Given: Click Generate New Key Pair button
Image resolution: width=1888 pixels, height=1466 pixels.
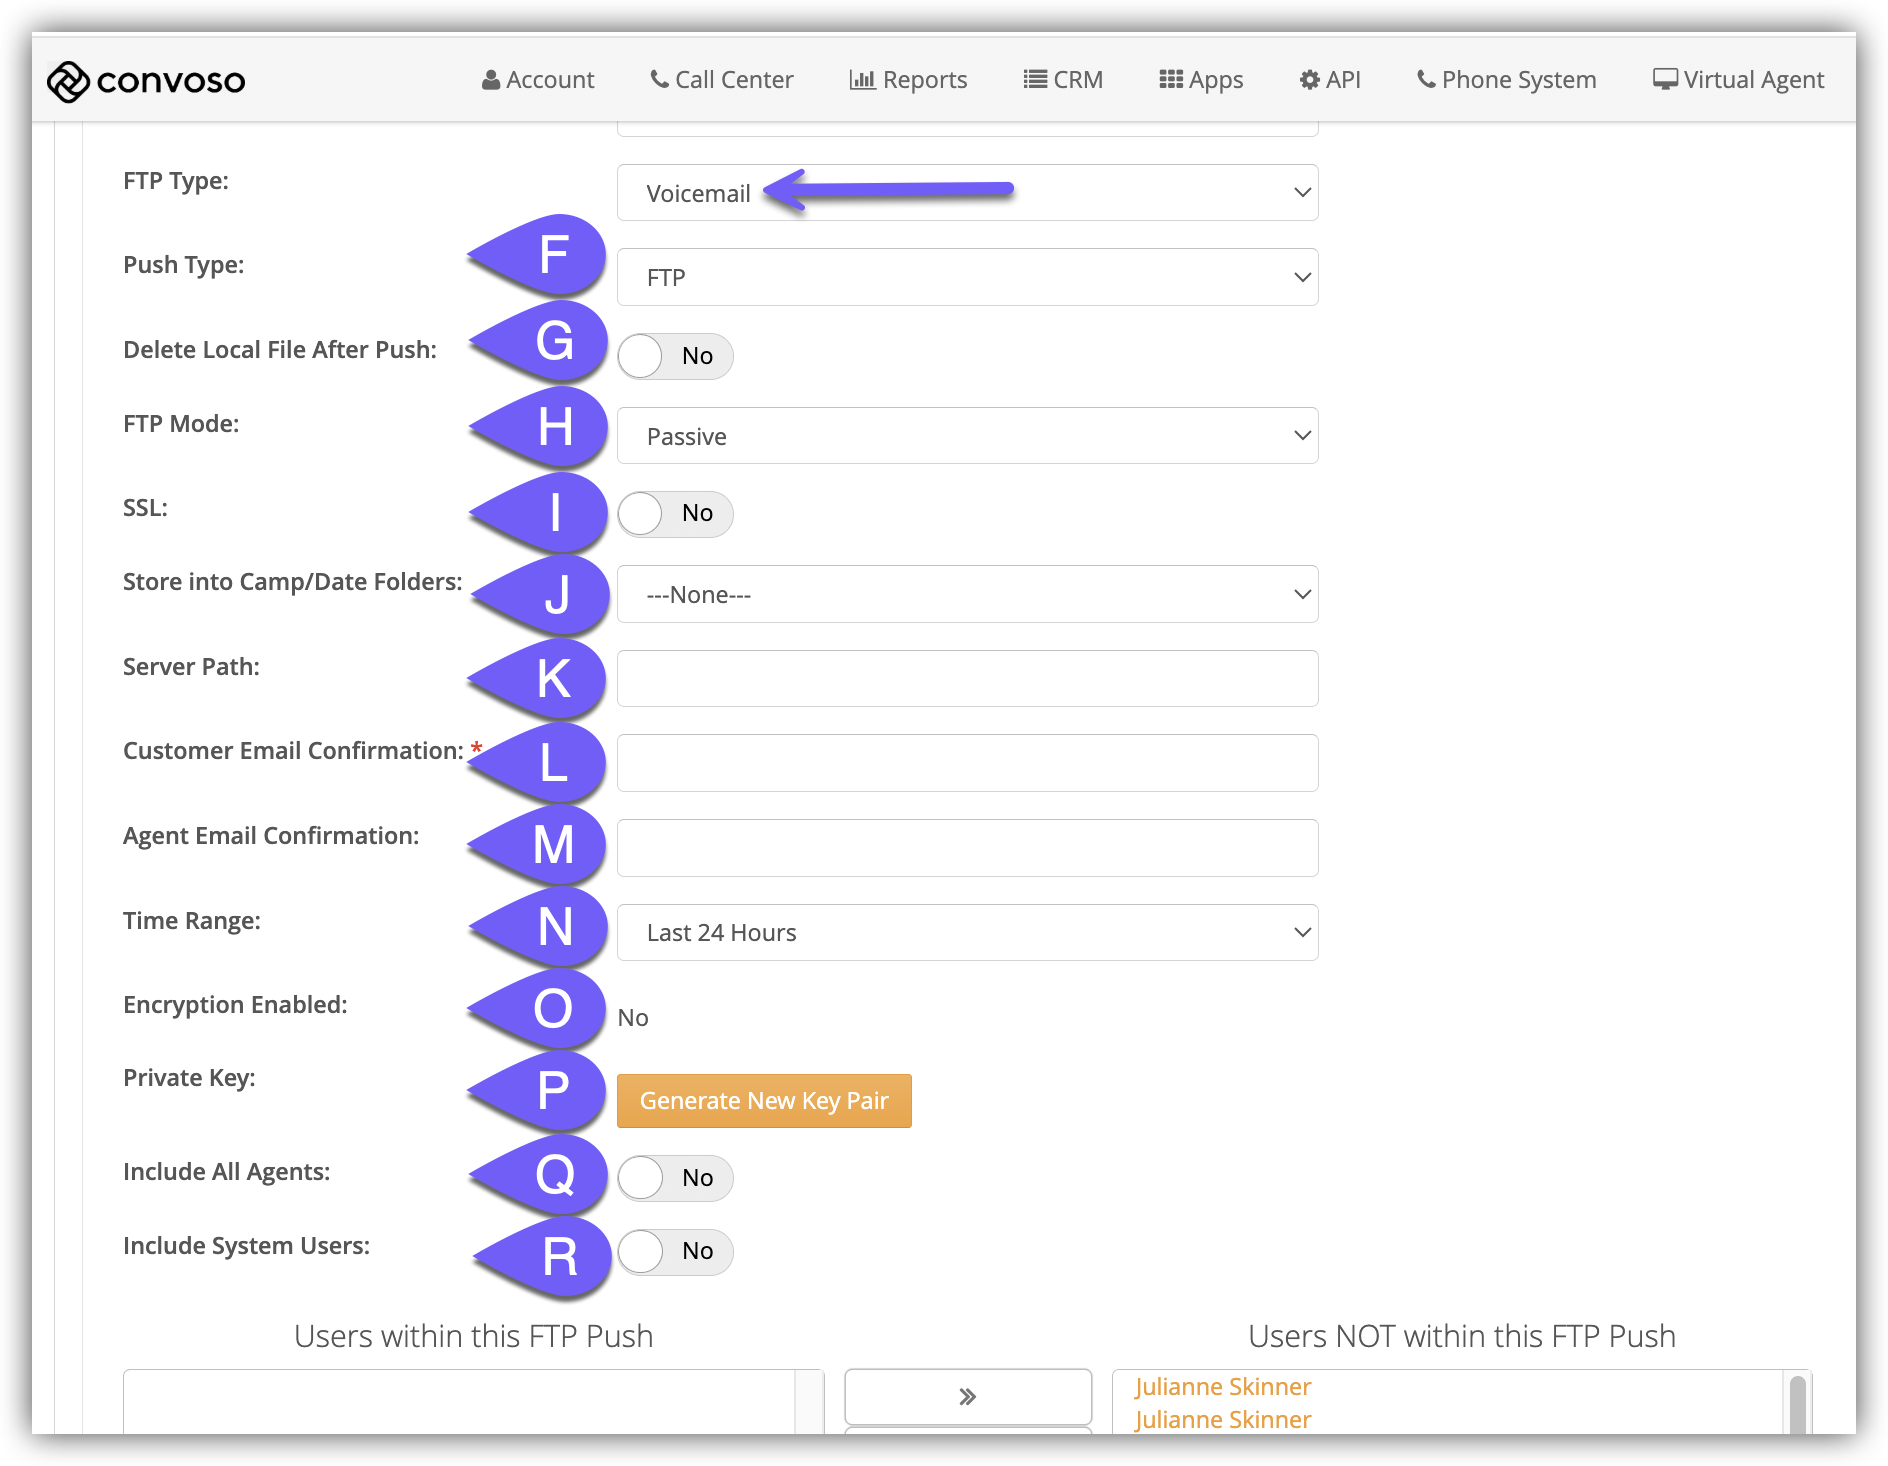Looking at the screenshot, I should pyautogui.click(x=764, y=1101).
